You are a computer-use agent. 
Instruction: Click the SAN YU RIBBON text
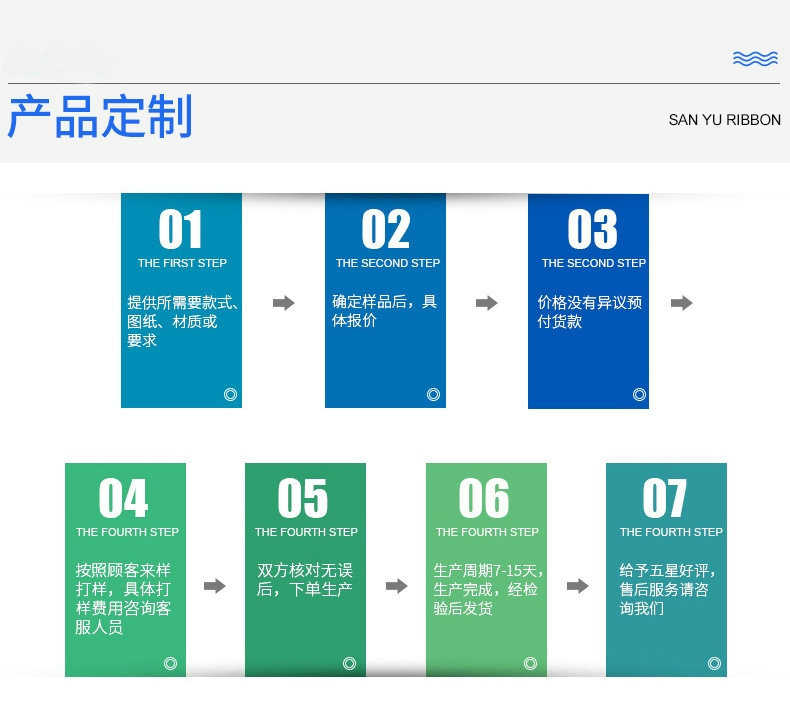[725, 120]
